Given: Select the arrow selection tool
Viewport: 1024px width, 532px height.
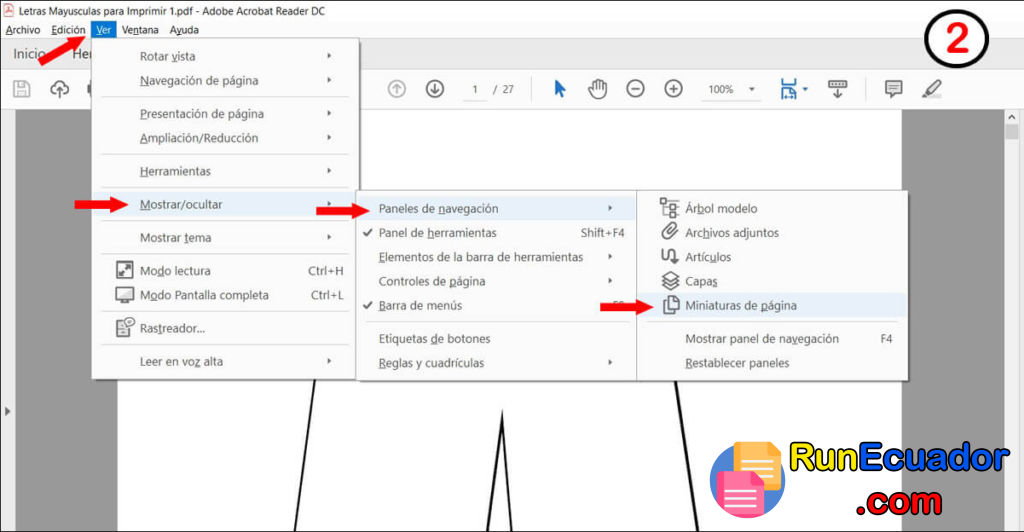Looking at the screenshot, I should point(560,89).
